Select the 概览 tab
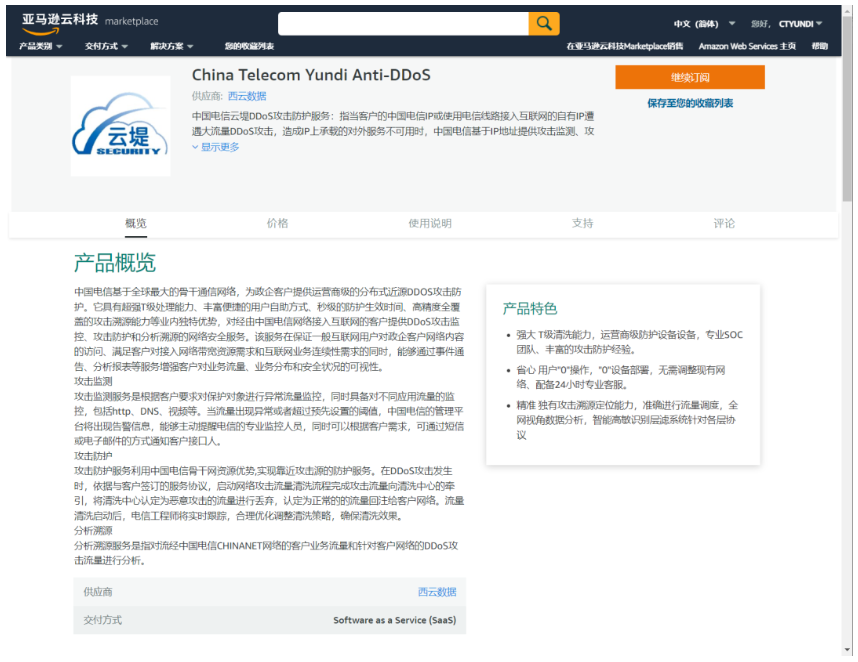Viewport: 858px width, 662px height. [136, 223]
